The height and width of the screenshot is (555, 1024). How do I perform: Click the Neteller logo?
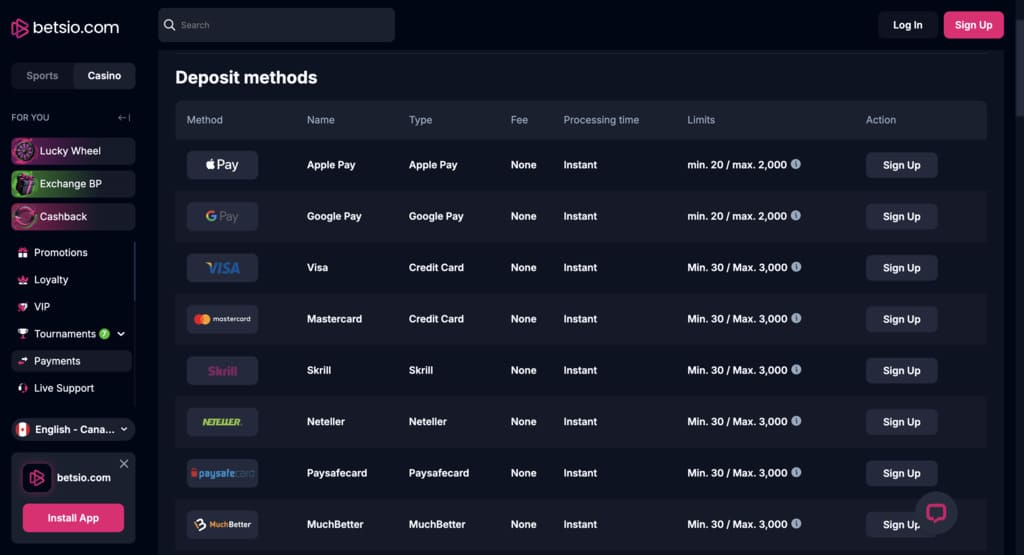click(222, 422)
